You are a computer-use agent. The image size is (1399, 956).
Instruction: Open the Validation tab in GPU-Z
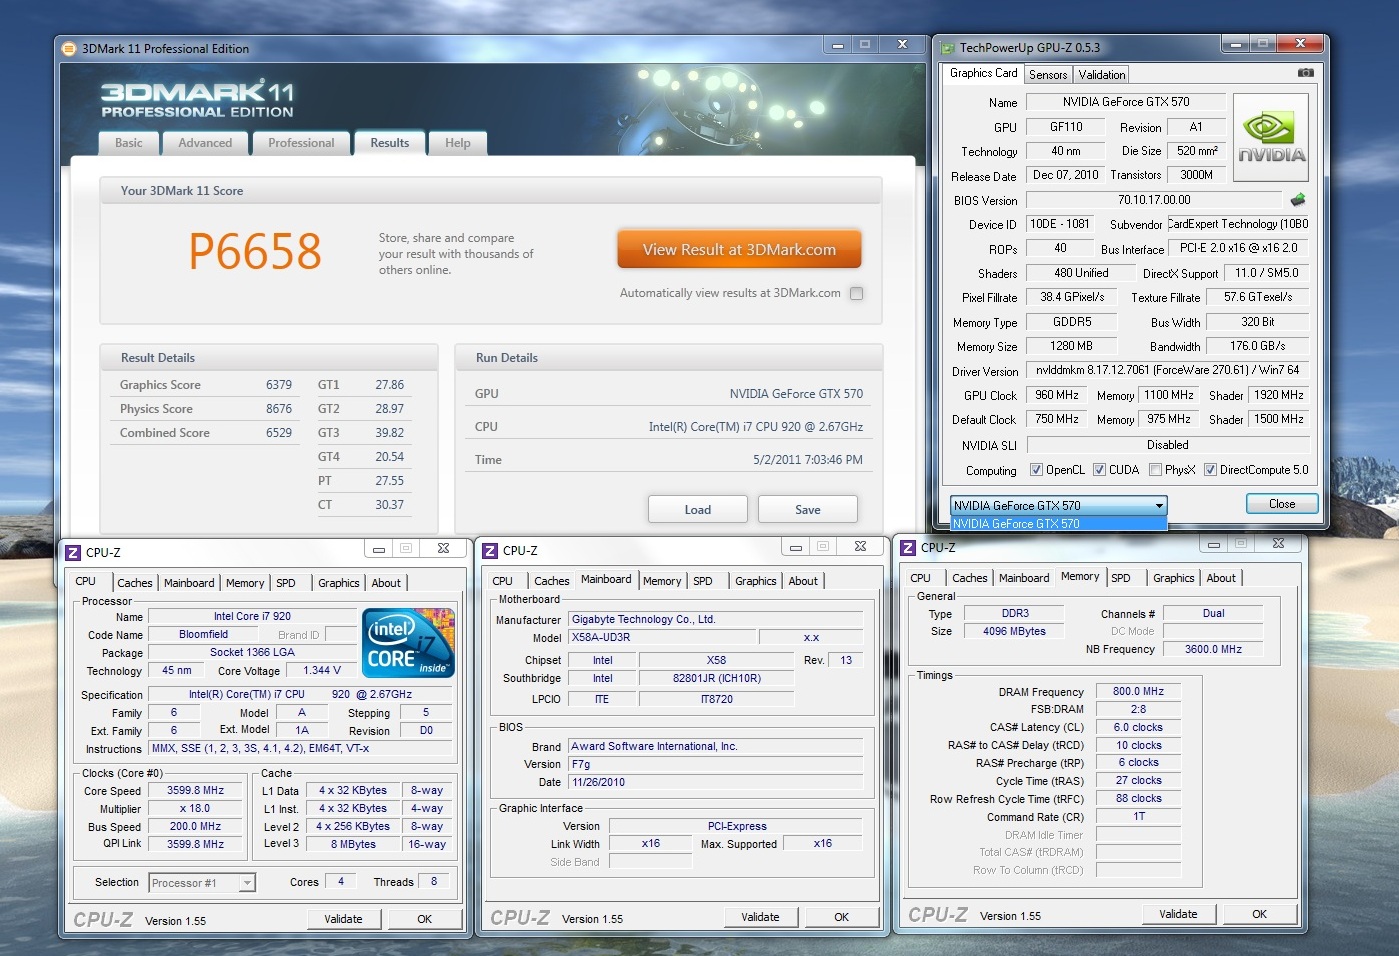1102,75
